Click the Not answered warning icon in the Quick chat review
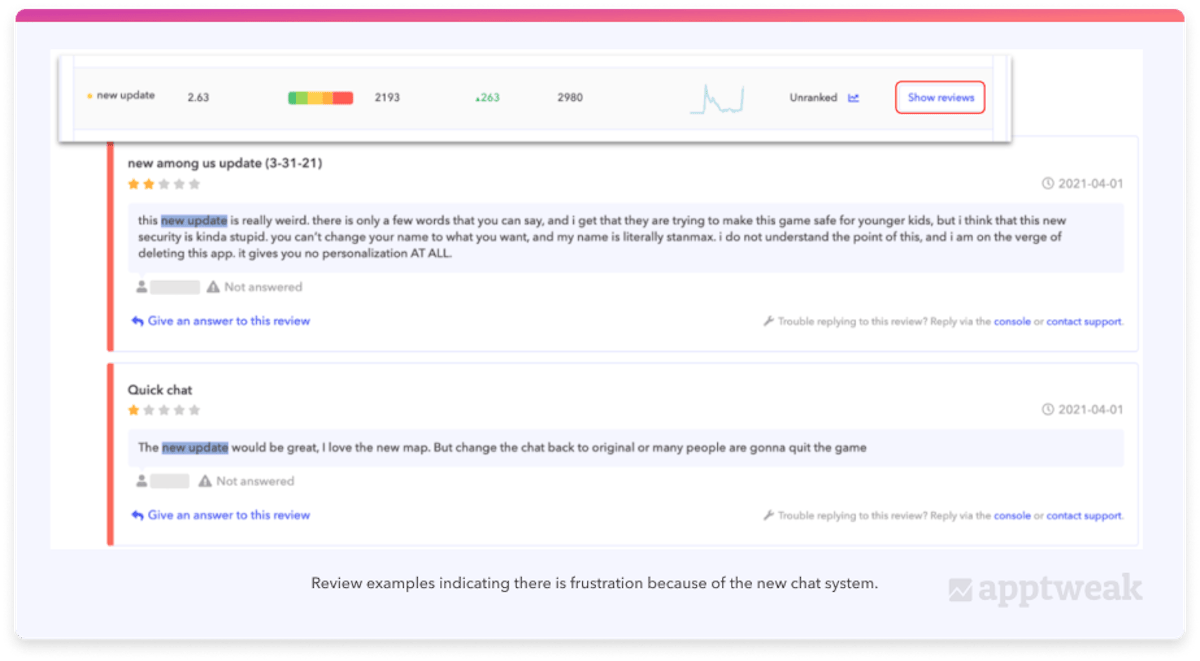The height and width of the screenshot is (661, 1200). click(205, 481)
